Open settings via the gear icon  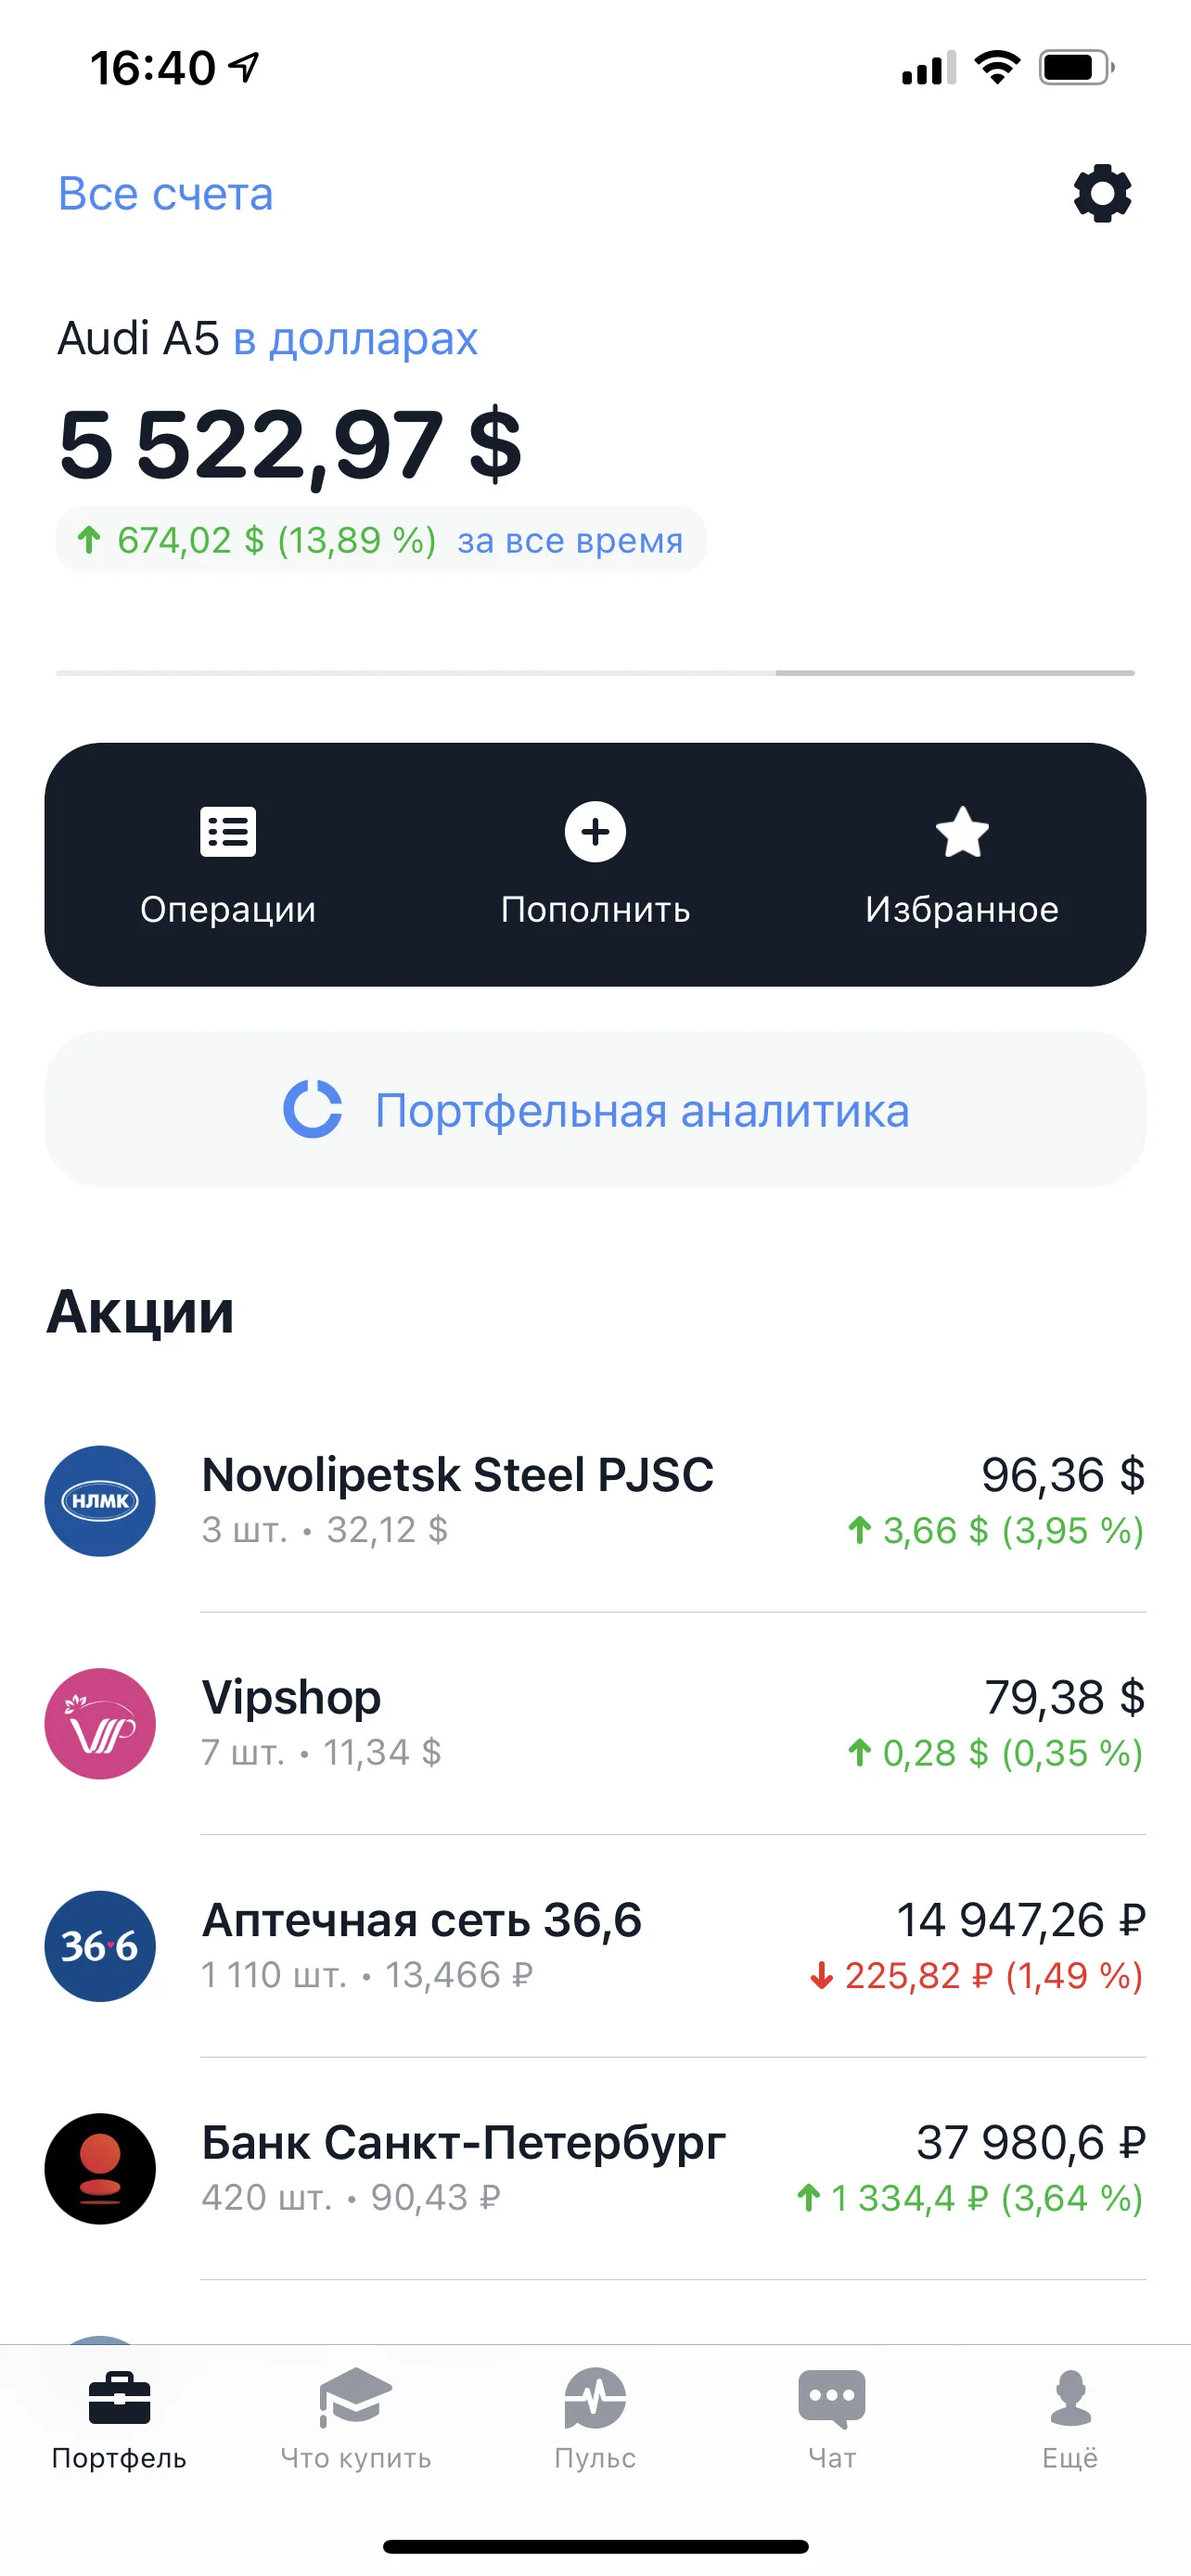click(1102, 193)
